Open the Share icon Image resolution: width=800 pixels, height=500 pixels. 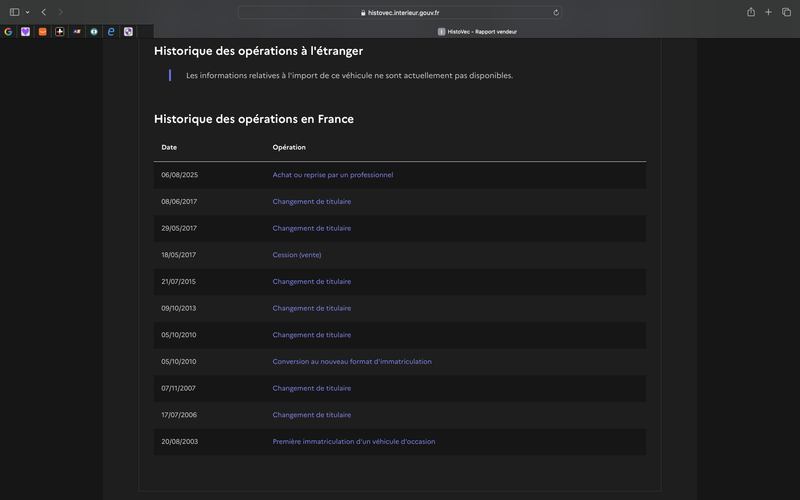[x=751, y=12]
